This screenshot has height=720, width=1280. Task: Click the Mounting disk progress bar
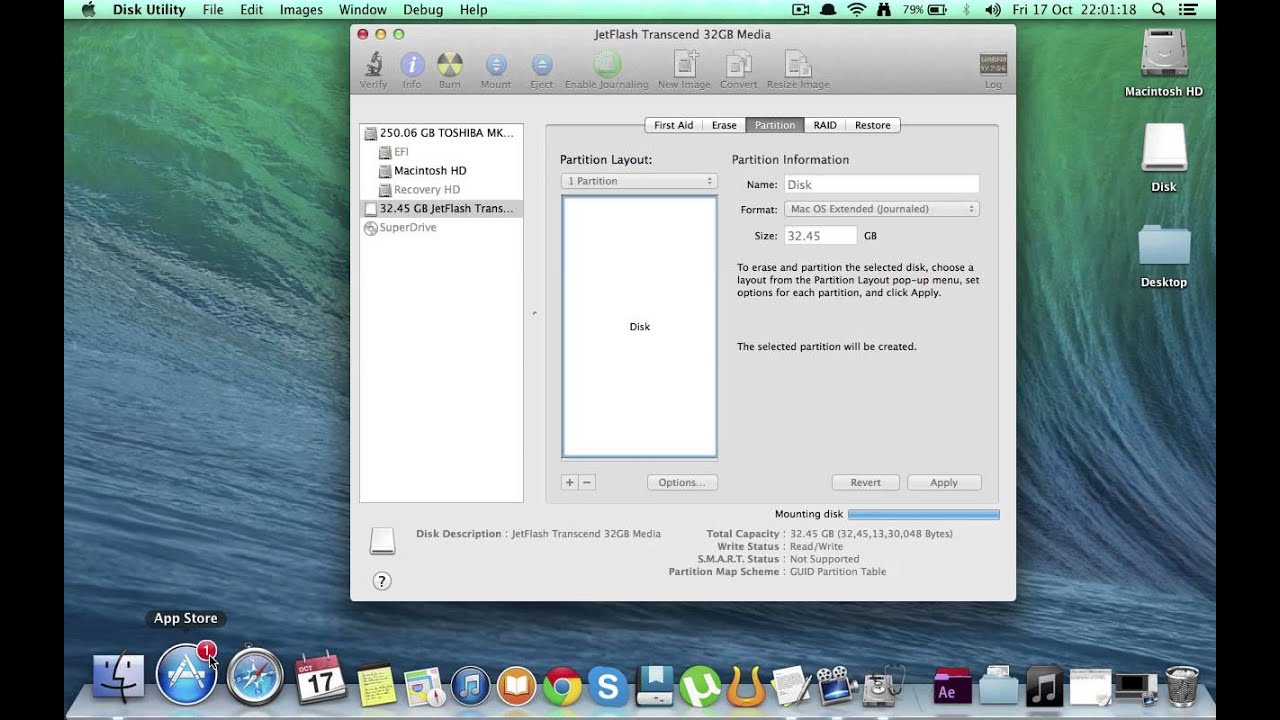coord(923,514)
